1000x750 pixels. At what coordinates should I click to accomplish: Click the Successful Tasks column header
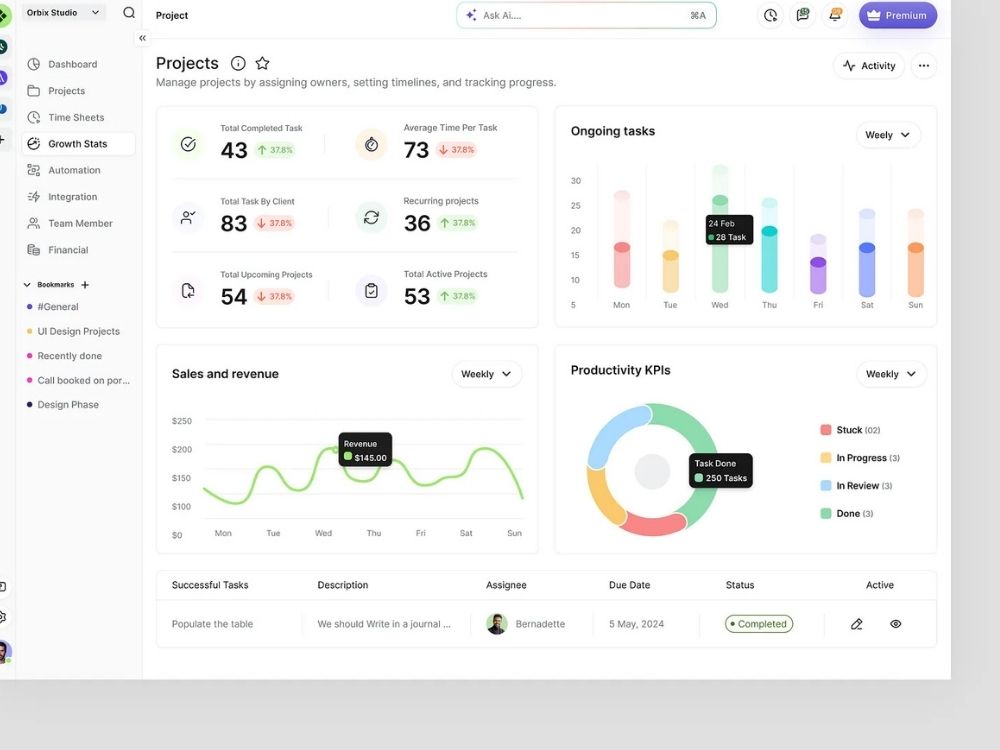coord(210,585)
